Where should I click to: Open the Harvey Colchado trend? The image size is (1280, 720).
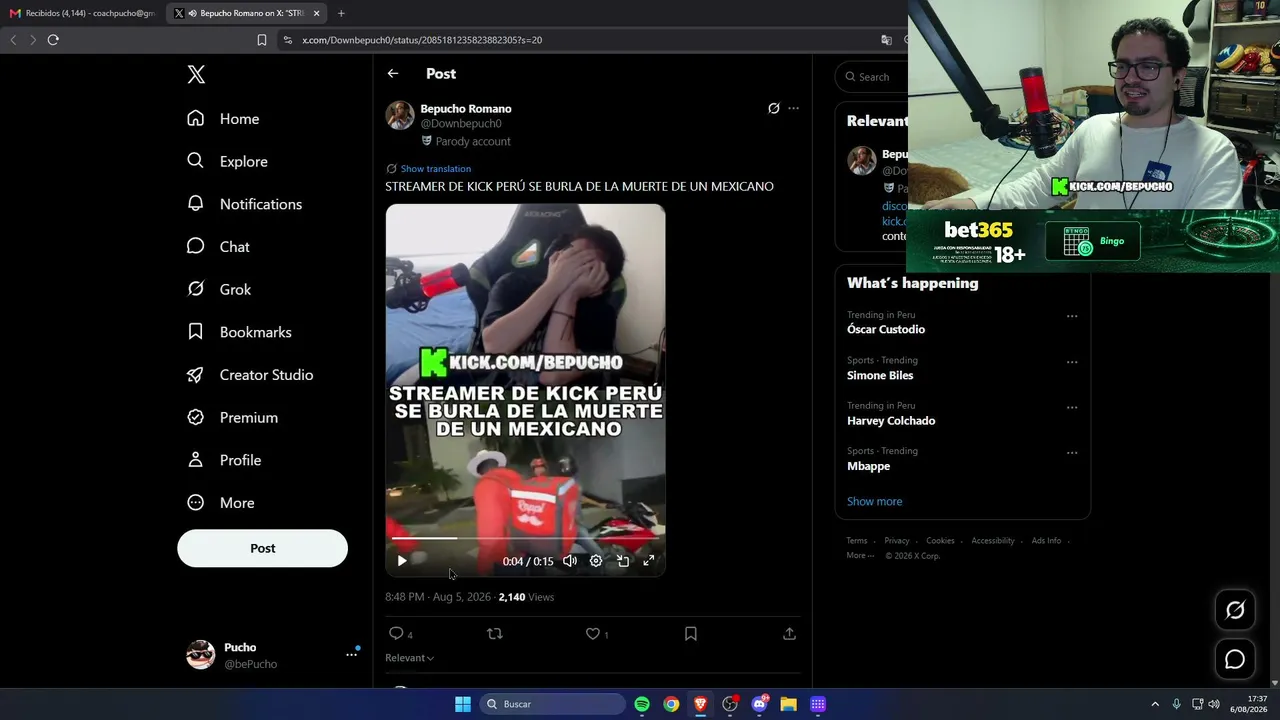tap(891, 421)
